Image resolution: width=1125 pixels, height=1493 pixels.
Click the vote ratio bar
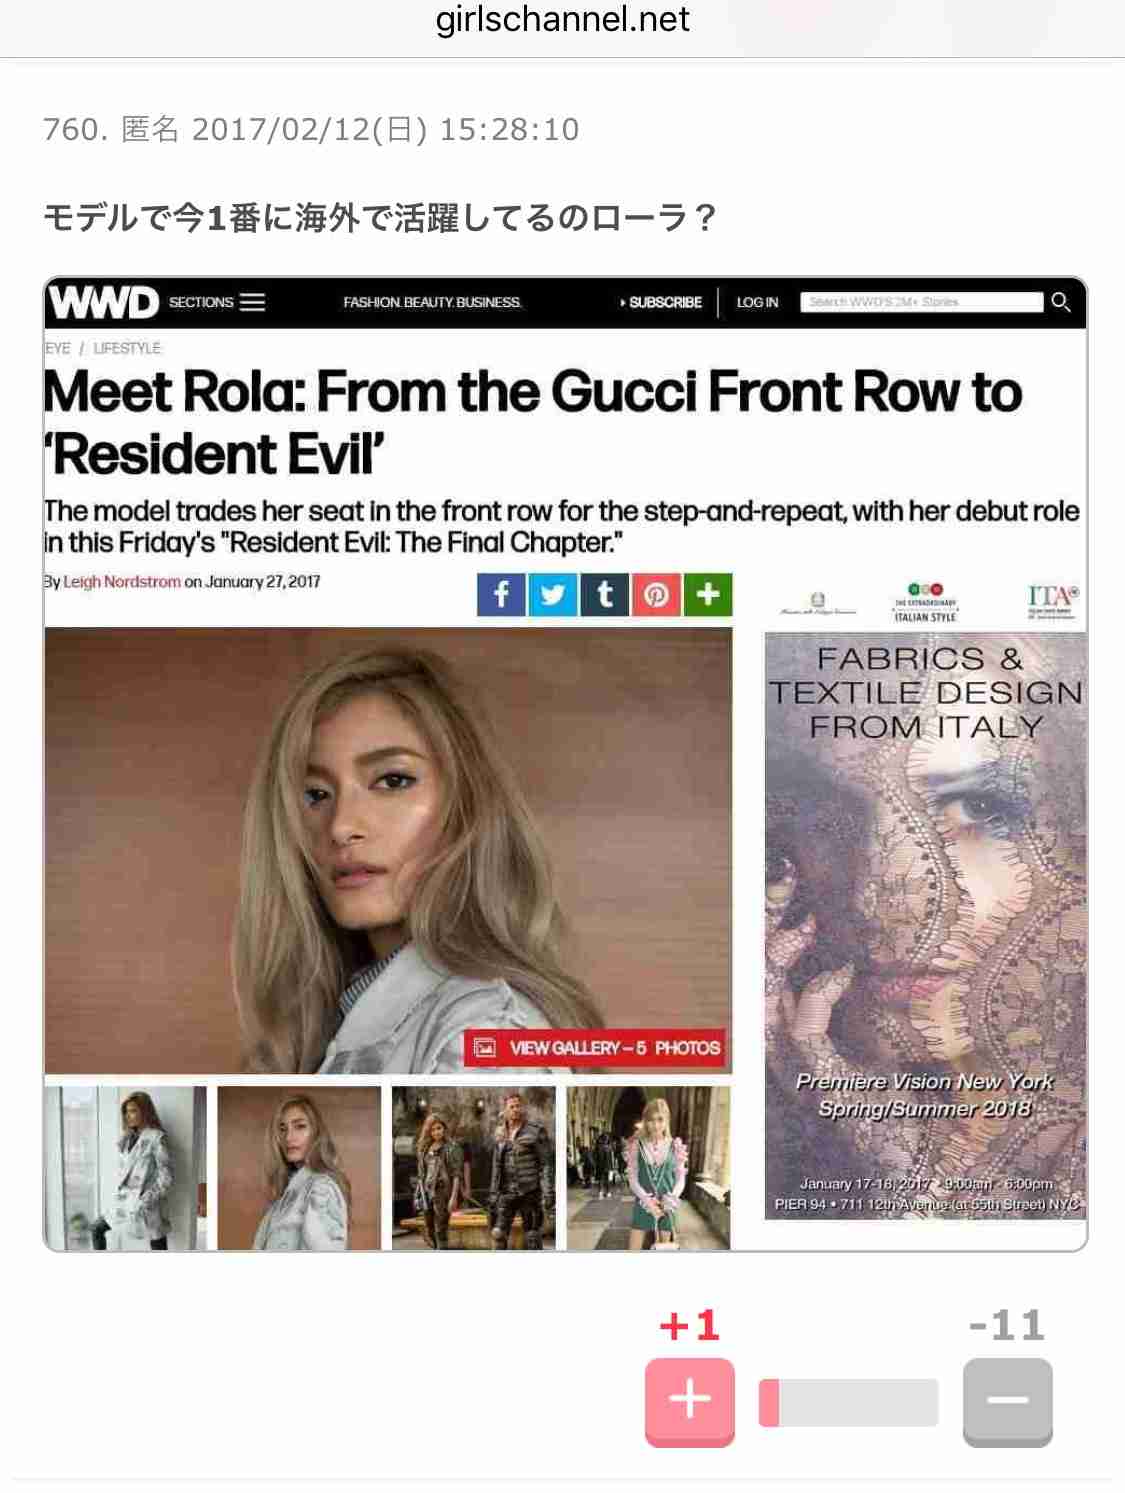tap(848, 1402)
